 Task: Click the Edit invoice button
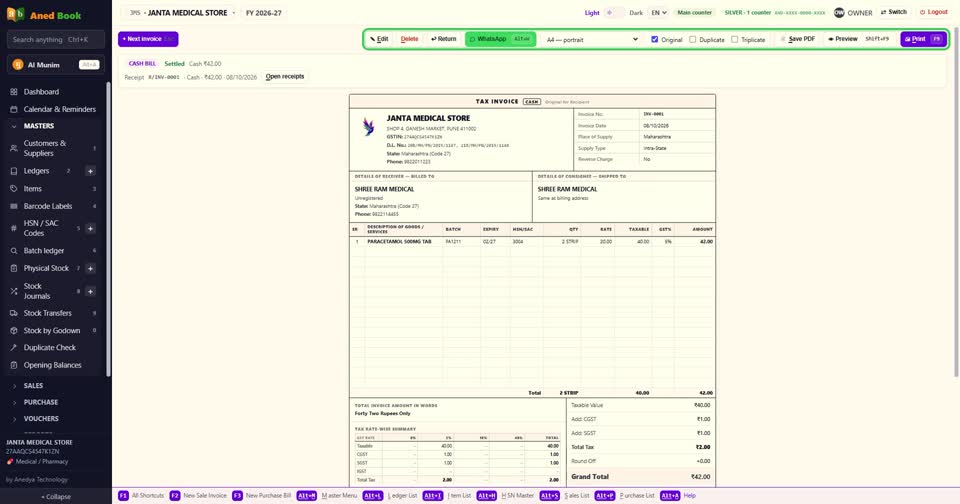380,39
